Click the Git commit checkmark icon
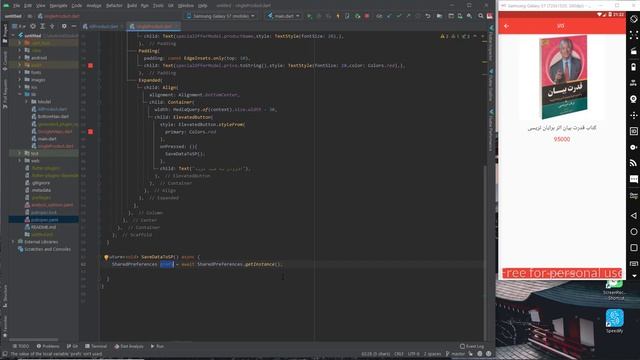The image size is (640, 360). [x=399, y=16]
